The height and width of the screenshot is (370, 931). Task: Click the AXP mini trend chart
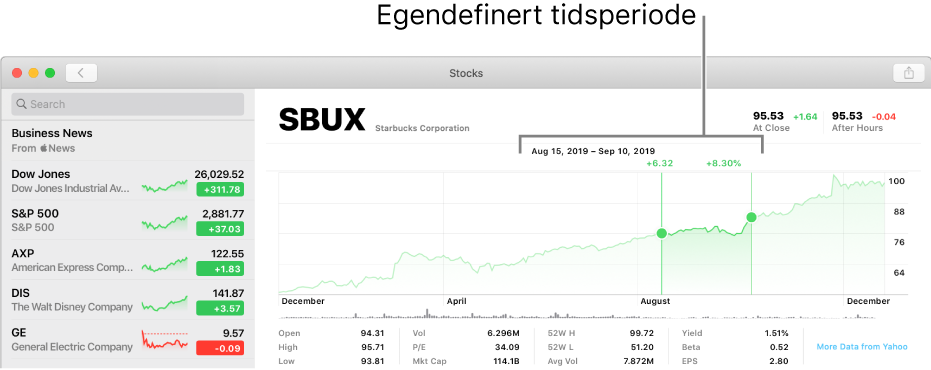[x=165, y=264]
